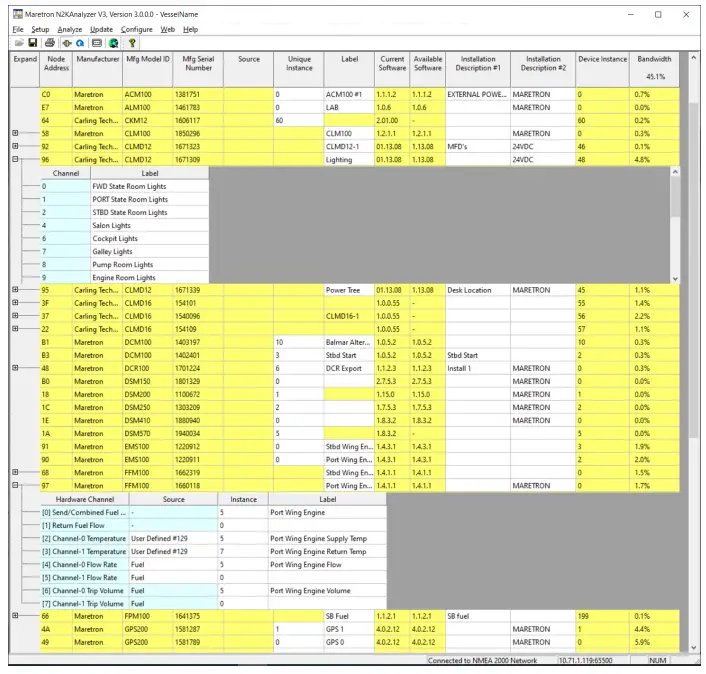Click the DCR Export label cell
Screen dimensions: 706x674
tap(348, 368)
